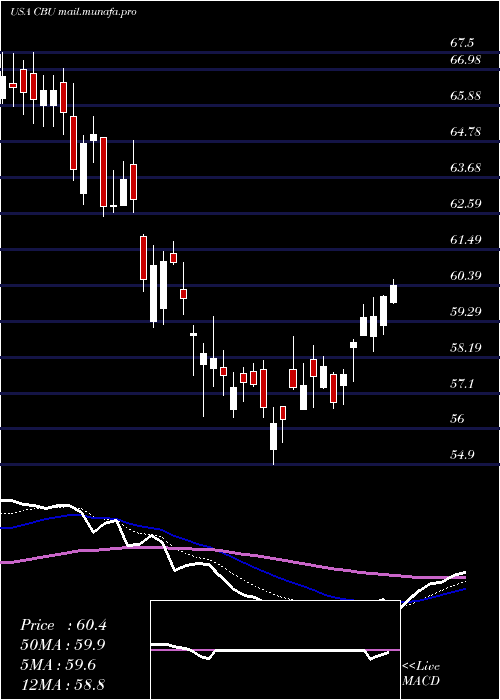This screenshot has height=700, width=500.
Task: Click the 61.49 price axis label
Action: pos(465,240)
